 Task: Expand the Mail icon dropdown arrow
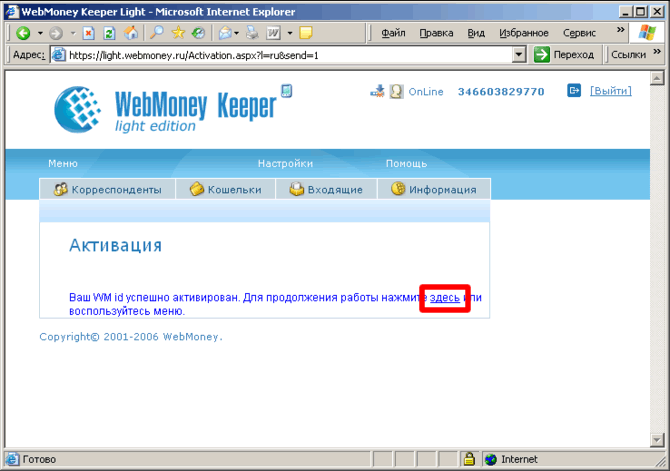pyautogui.click(x=237, y=33)
